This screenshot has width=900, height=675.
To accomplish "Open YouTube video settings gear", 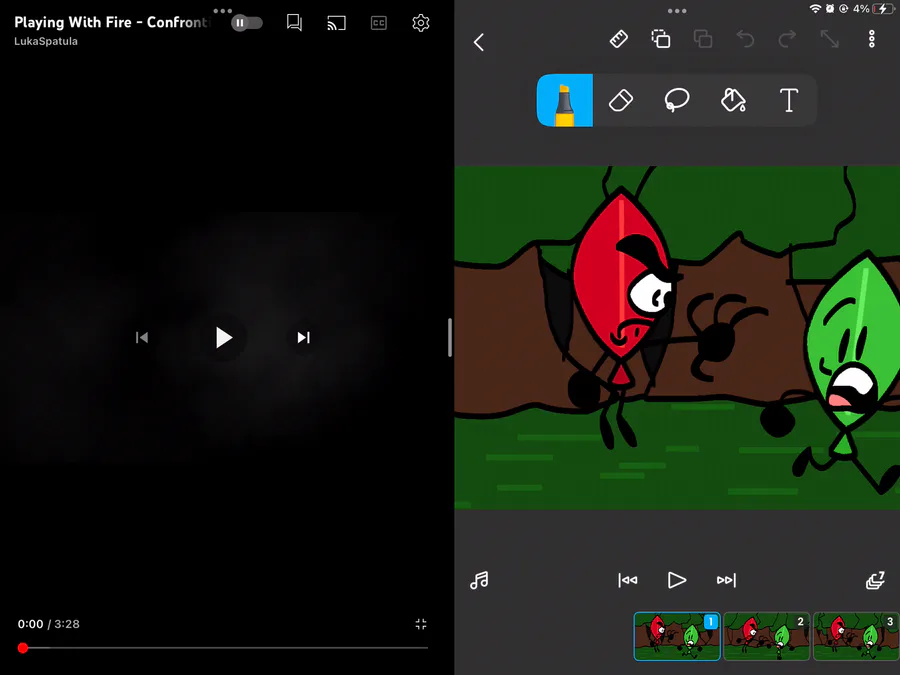I will (x=421, y=23).
